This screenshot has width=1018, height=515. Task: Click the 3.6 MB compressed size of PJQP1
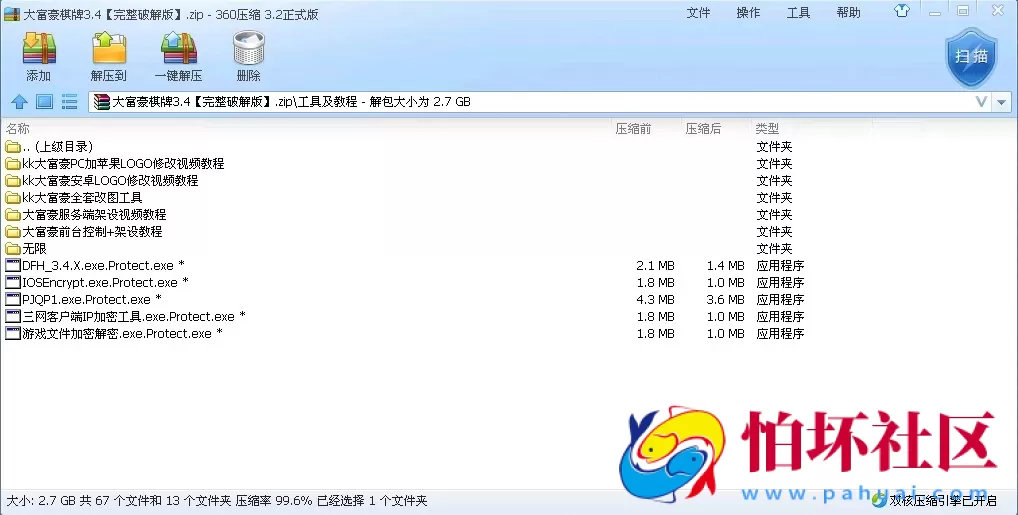click(x=725, y=299)
